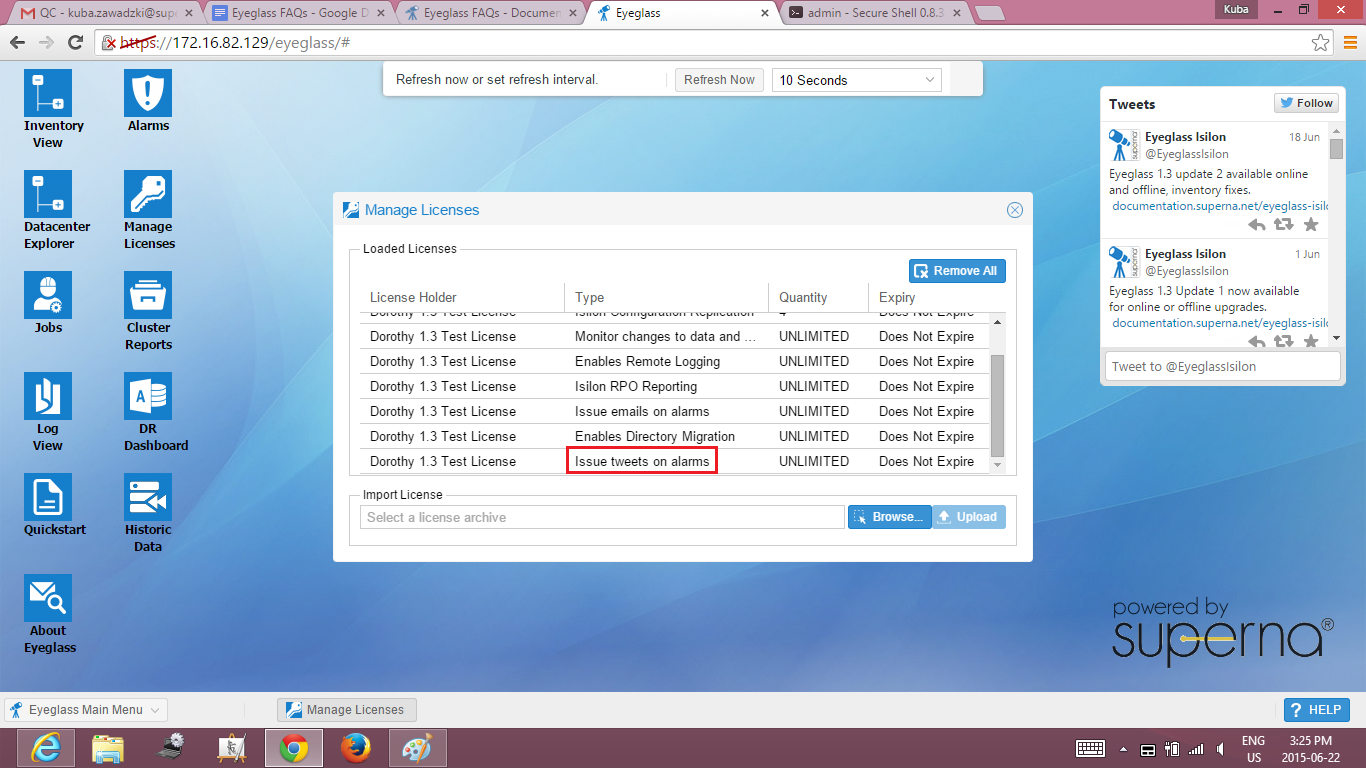Click Browse to select a license archive
The image size is (1366, 768).
coord(889,517)
